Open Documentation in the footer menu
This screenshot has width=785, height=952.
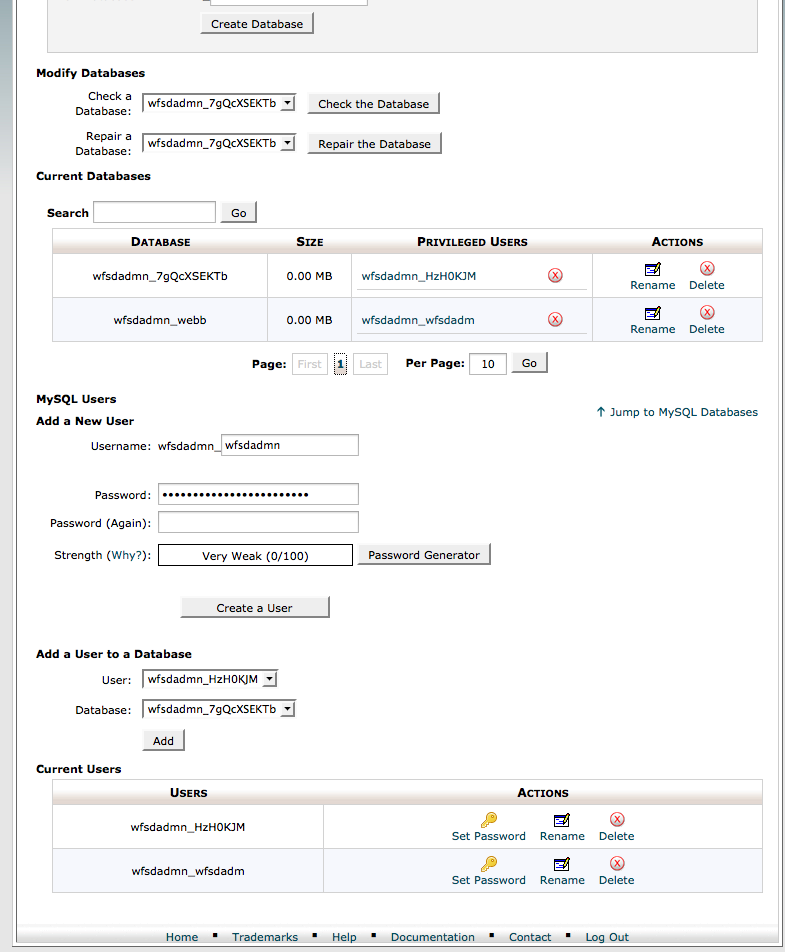tap(432, 937)
